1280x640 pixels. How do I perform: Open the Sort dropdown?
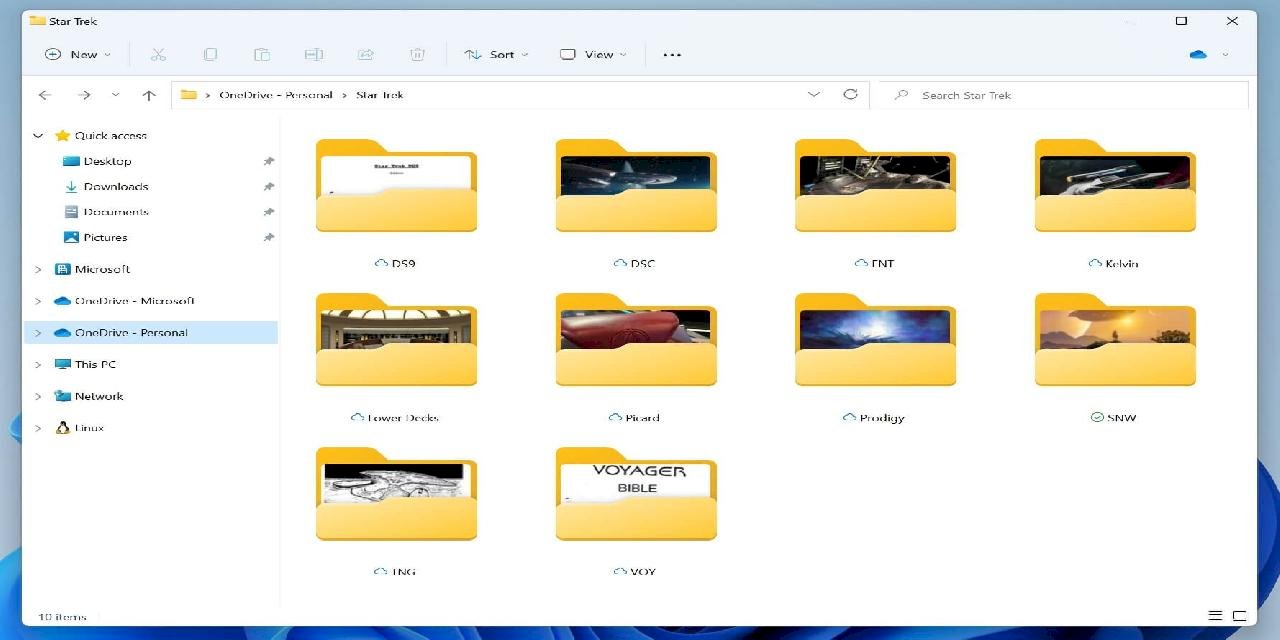coord(495,54)
